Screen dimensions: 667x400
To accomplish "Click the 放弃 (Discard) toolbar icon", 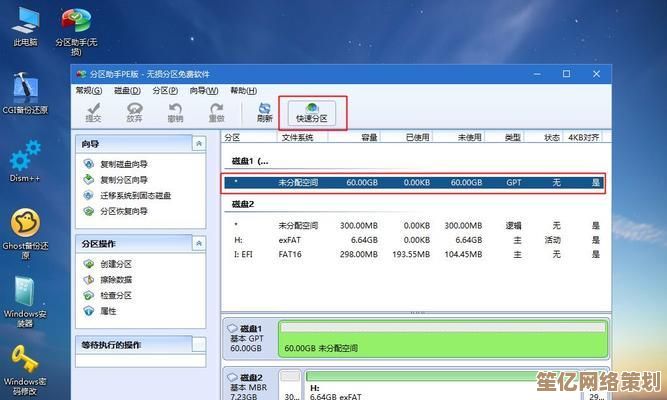I will [x=134, y=112].
